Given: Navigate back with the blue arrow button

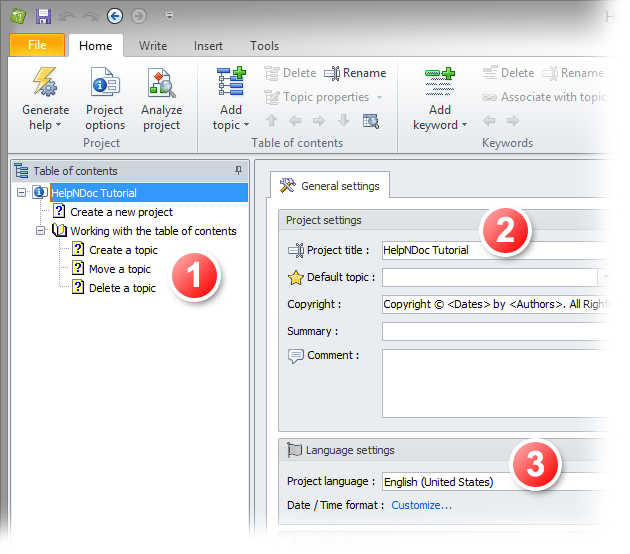Looking at the screenshot, I should tap(115, 16).
